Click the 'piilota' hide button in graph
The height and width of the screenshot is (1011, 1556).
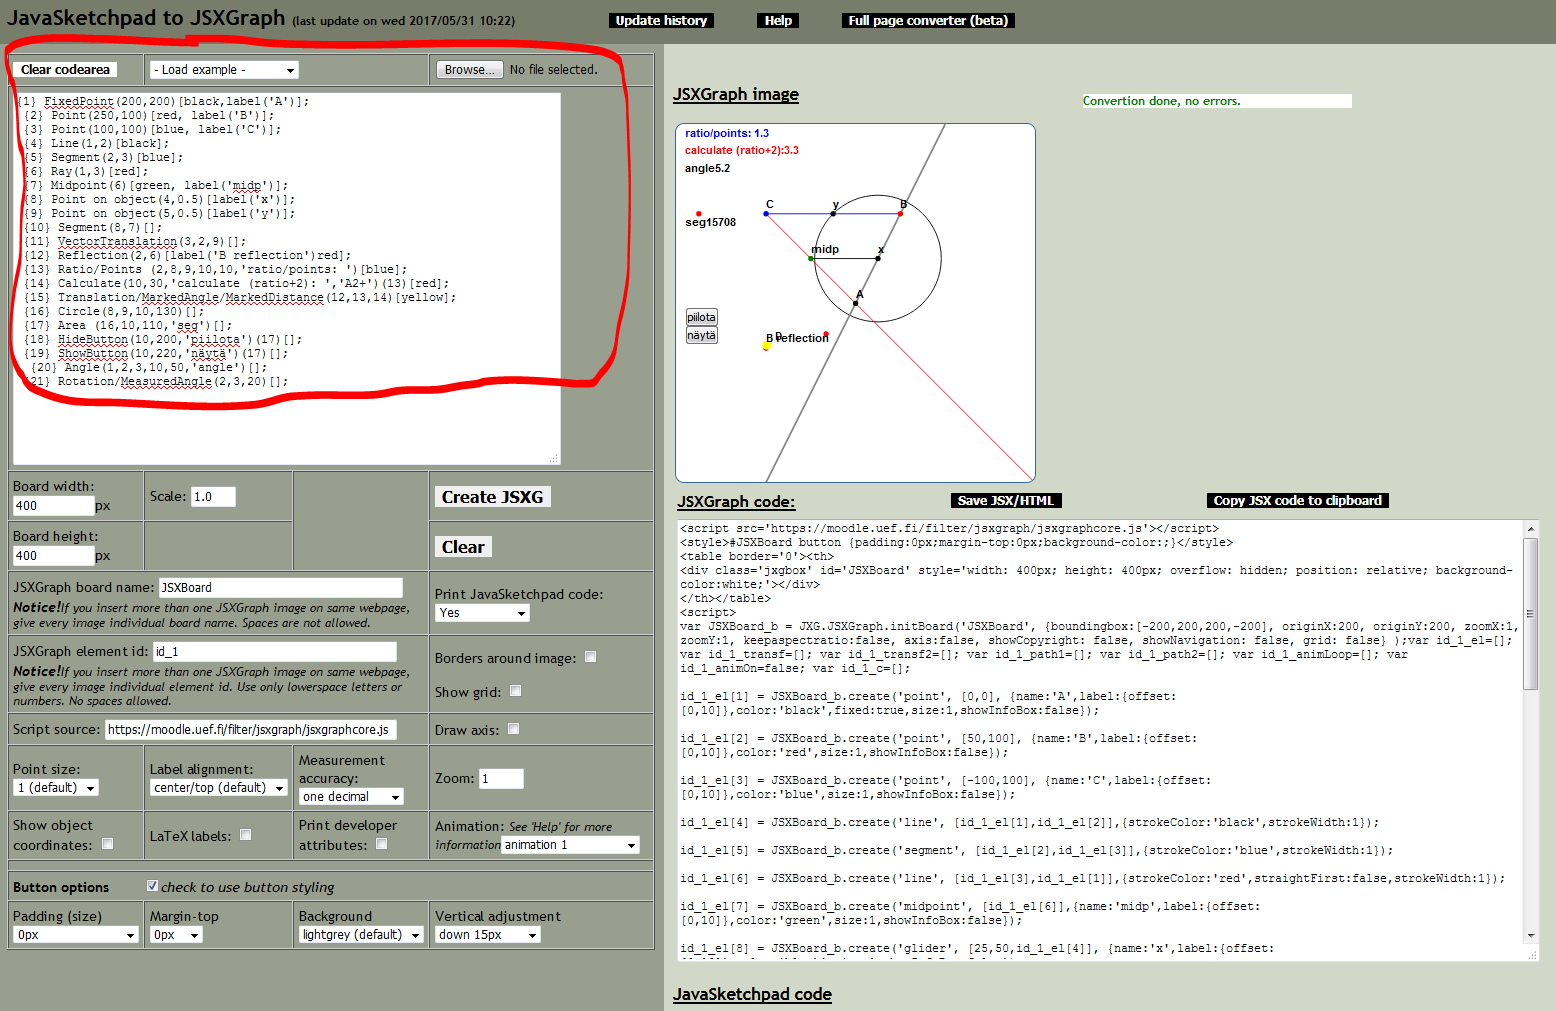(x=701, y=317)
